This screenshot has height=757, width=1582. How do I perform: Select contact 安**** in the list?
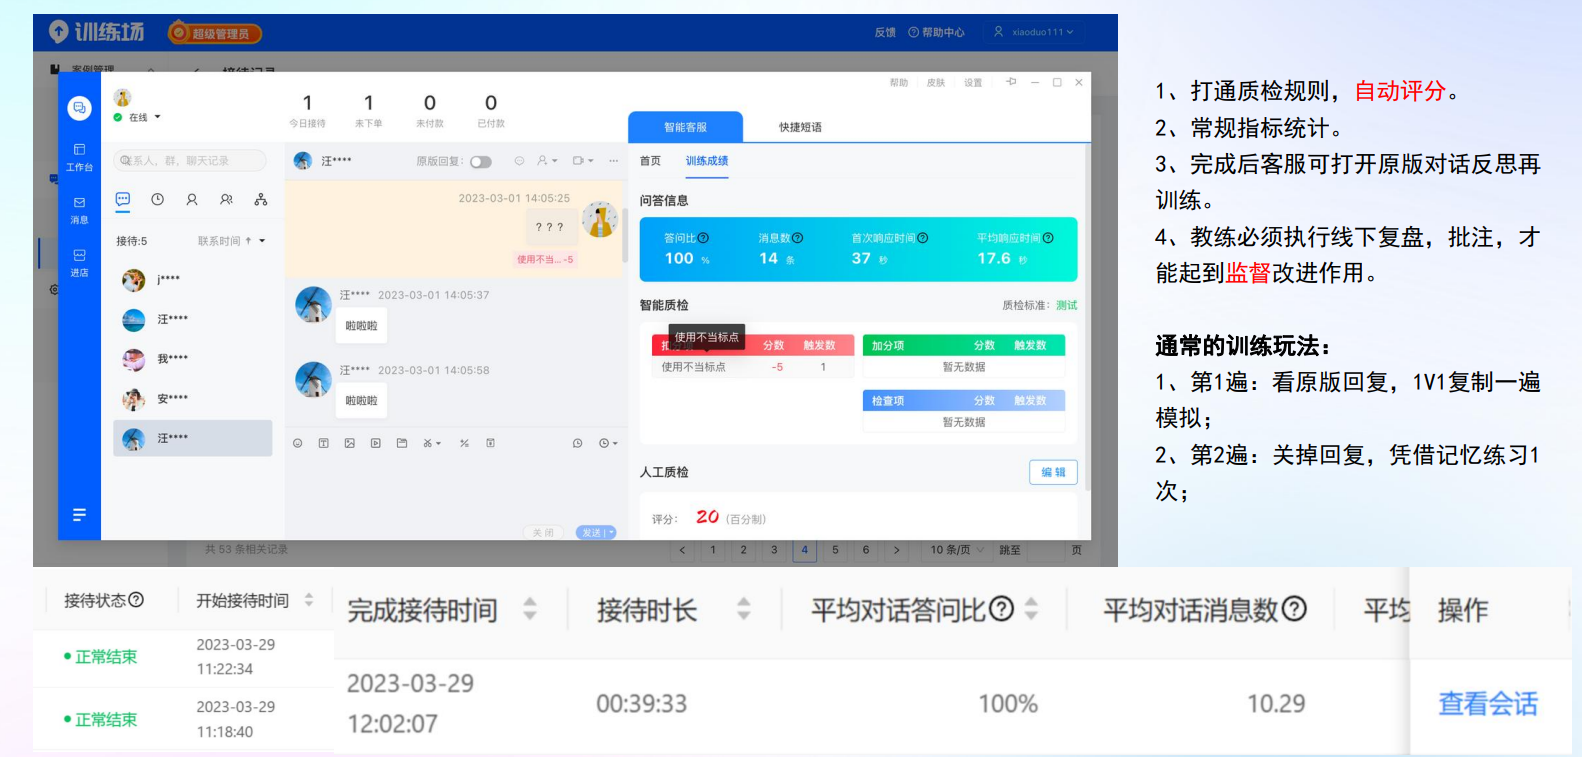(x=192, y=399)
